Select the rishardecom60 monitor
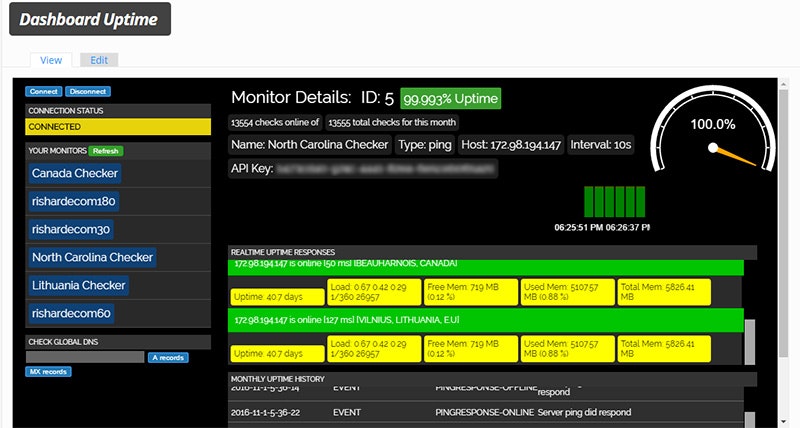Viewport: 800px width, 428px height. (x=71, y=314)
